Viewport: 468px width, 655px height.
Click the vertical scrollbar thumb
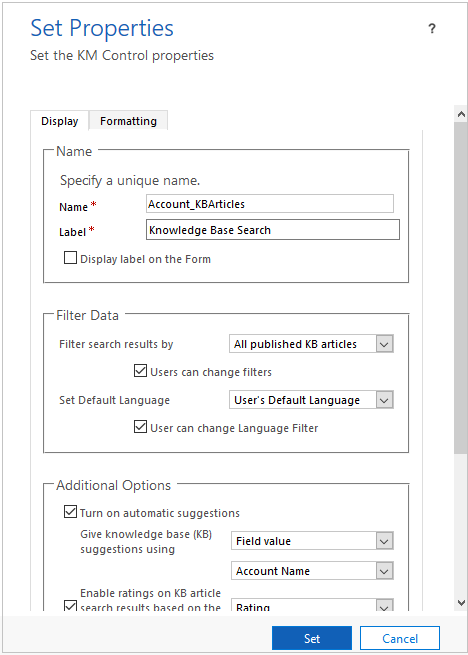[x=461, y=287]
